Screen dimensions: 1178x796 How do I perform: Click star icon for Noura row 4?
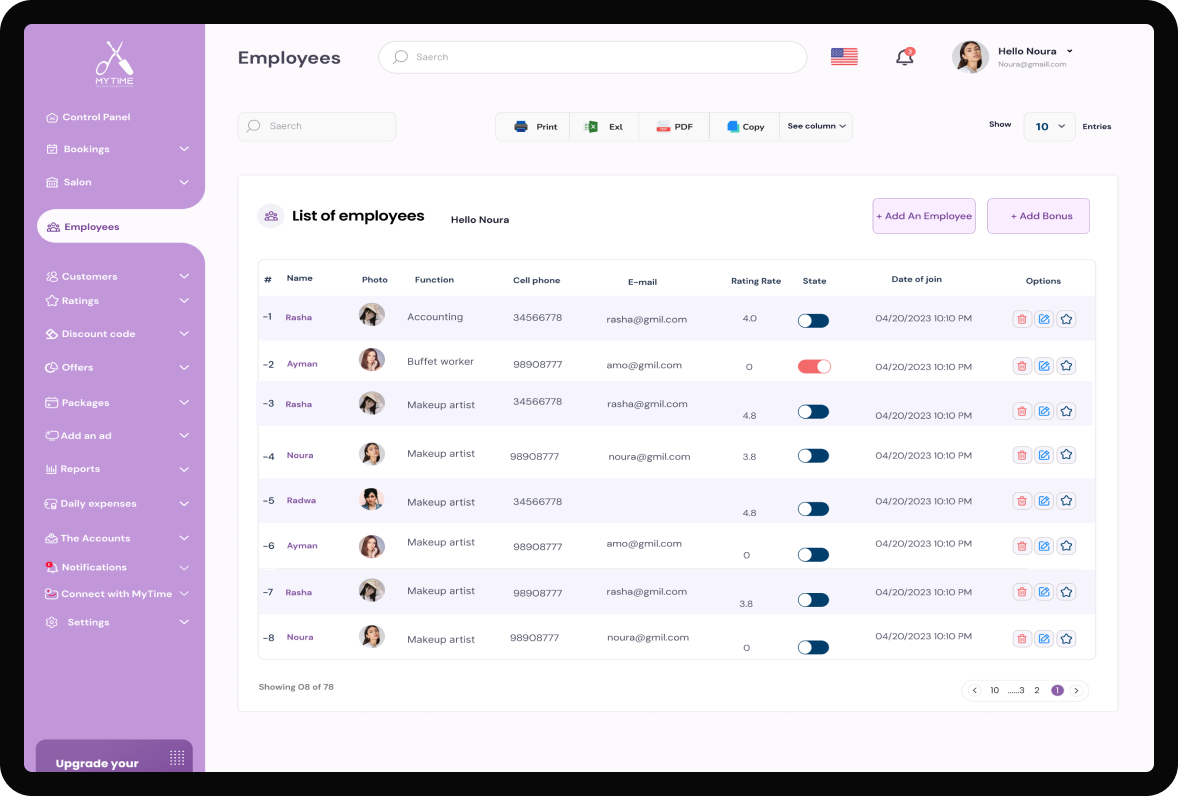tap(1066, 455)
